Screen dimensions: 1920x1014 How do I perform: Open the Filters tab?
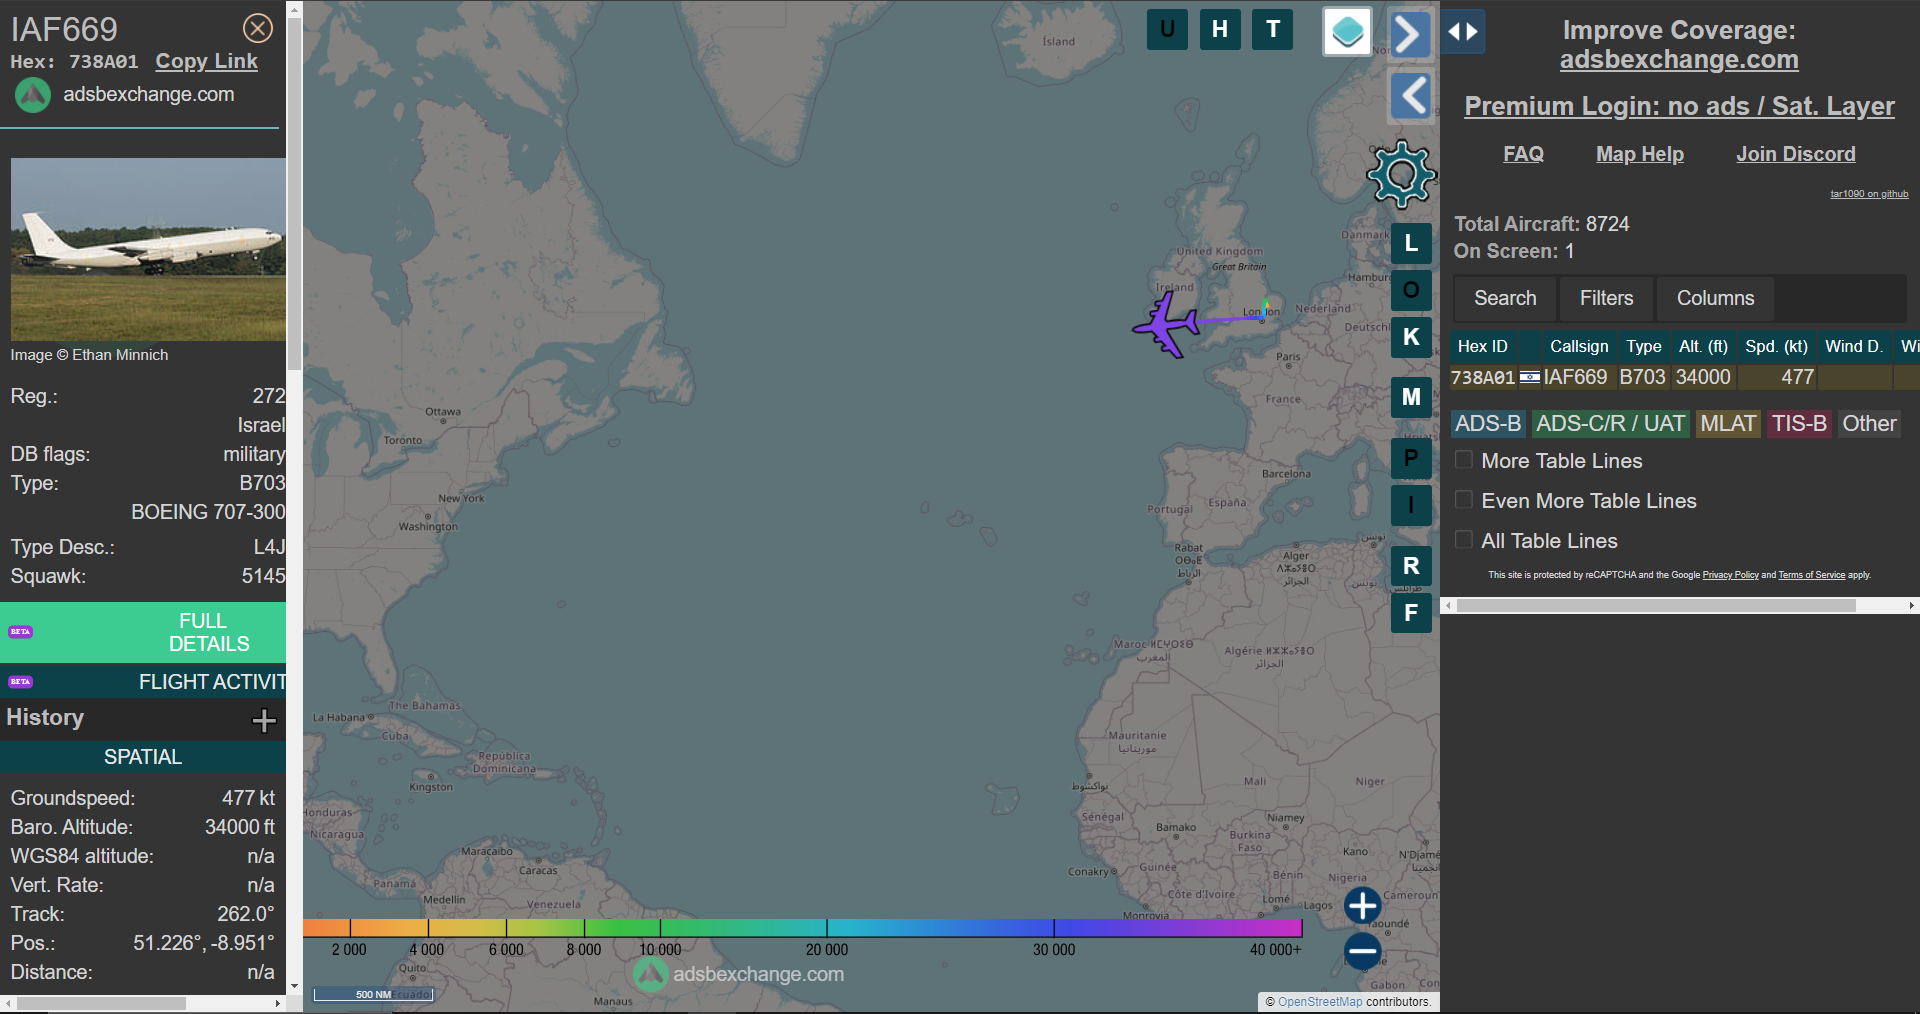(1606, 298)
